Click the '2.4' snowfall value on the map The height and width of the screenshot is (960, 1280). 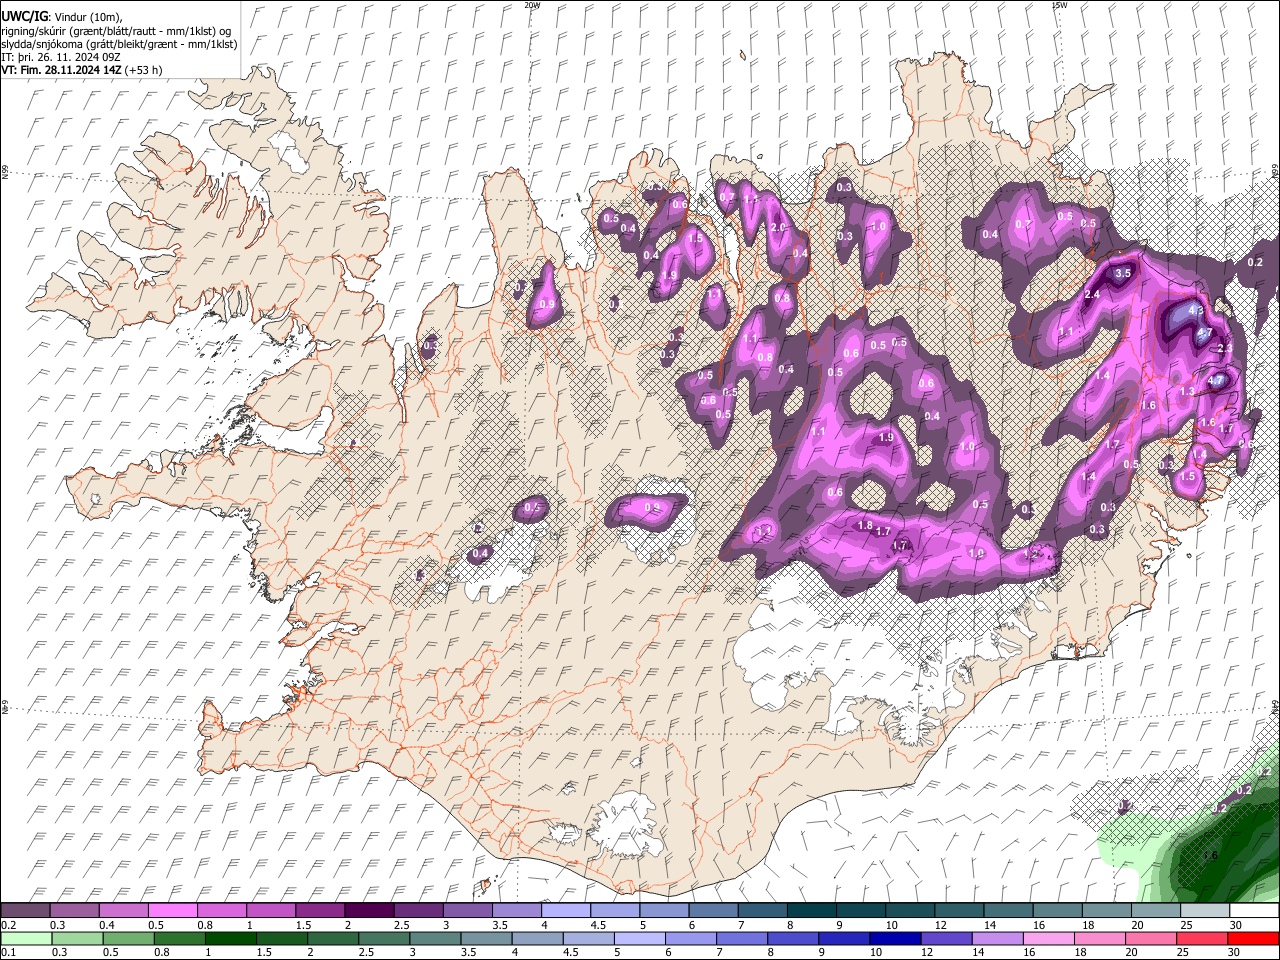[x=1092, y=294]
